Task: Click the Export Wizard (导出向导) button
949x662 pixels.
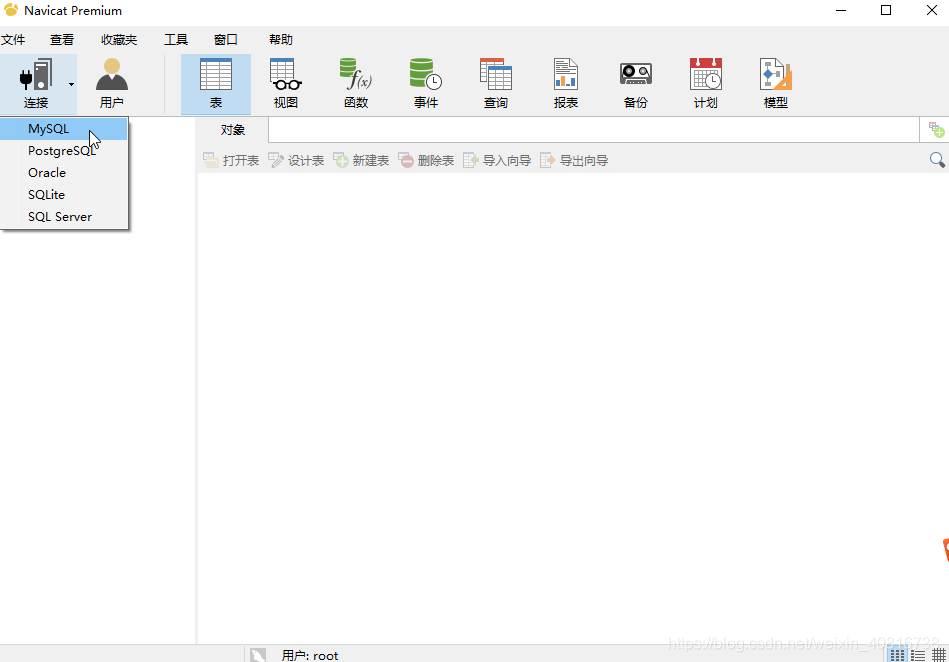Action: 574,160
